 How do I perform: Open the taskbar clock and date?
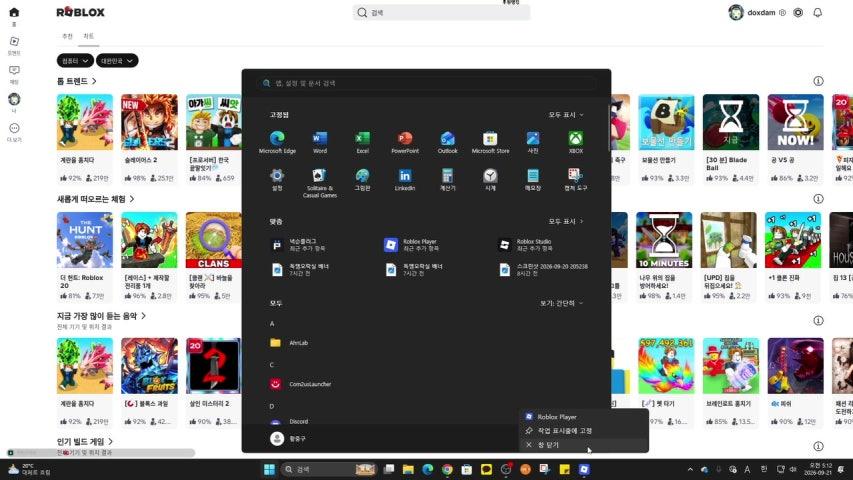820,469
